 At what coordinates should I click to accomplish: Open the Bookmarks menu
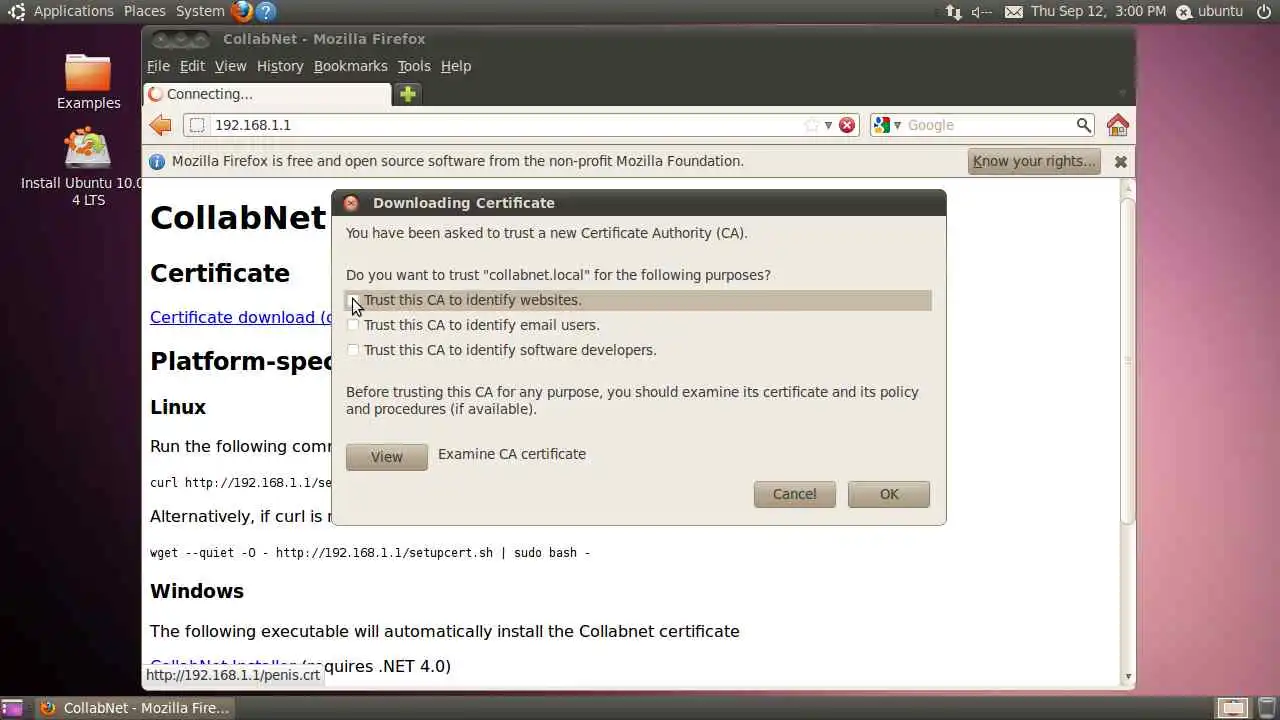tap(350, 66)
